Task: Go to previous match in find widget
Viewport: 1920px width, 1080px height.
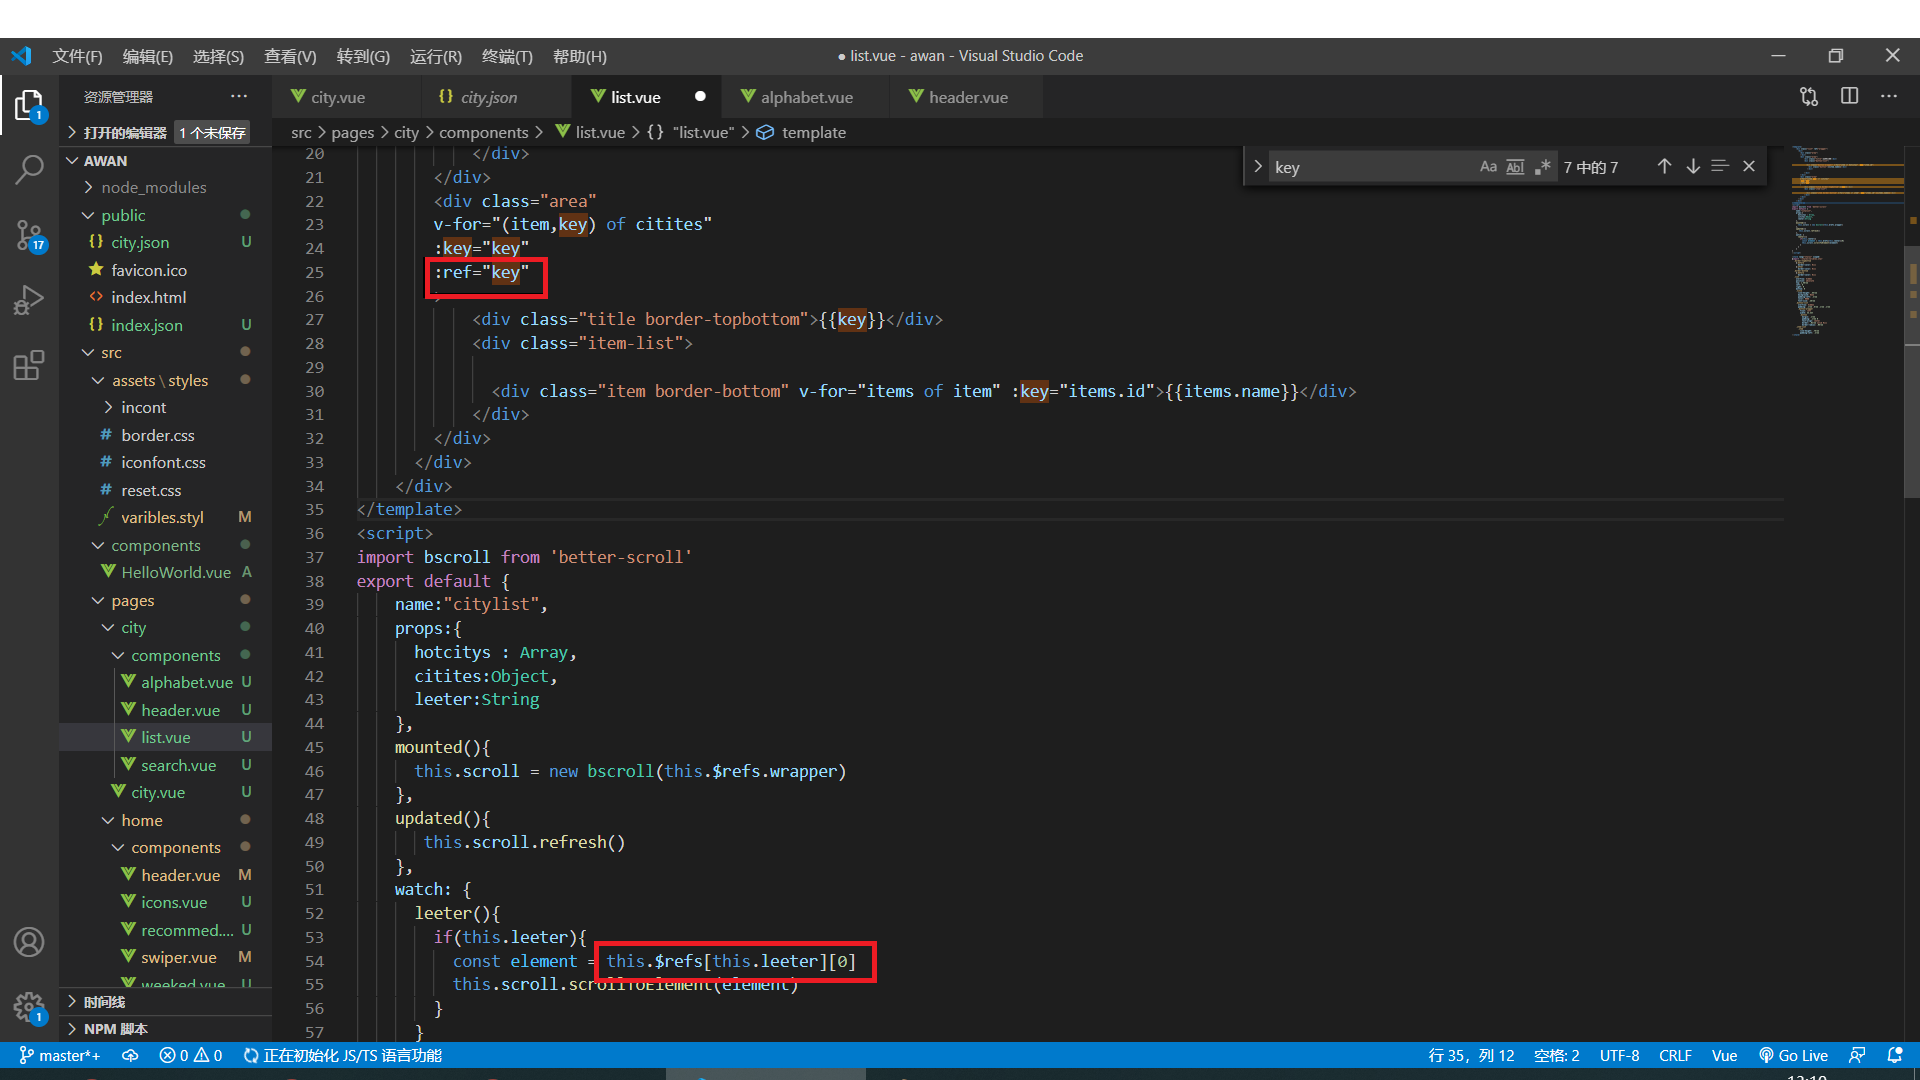Action: [x=1664, y=167]
